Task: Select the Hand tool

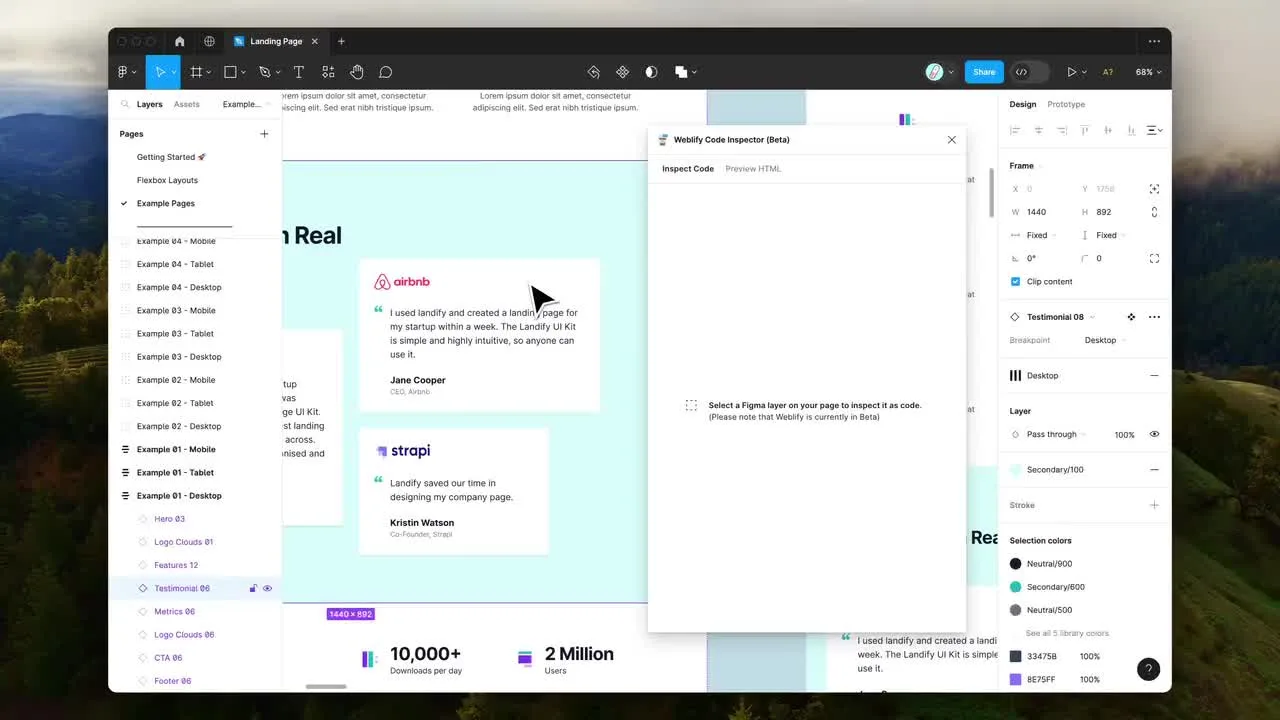Action: [x=357, y=72]
